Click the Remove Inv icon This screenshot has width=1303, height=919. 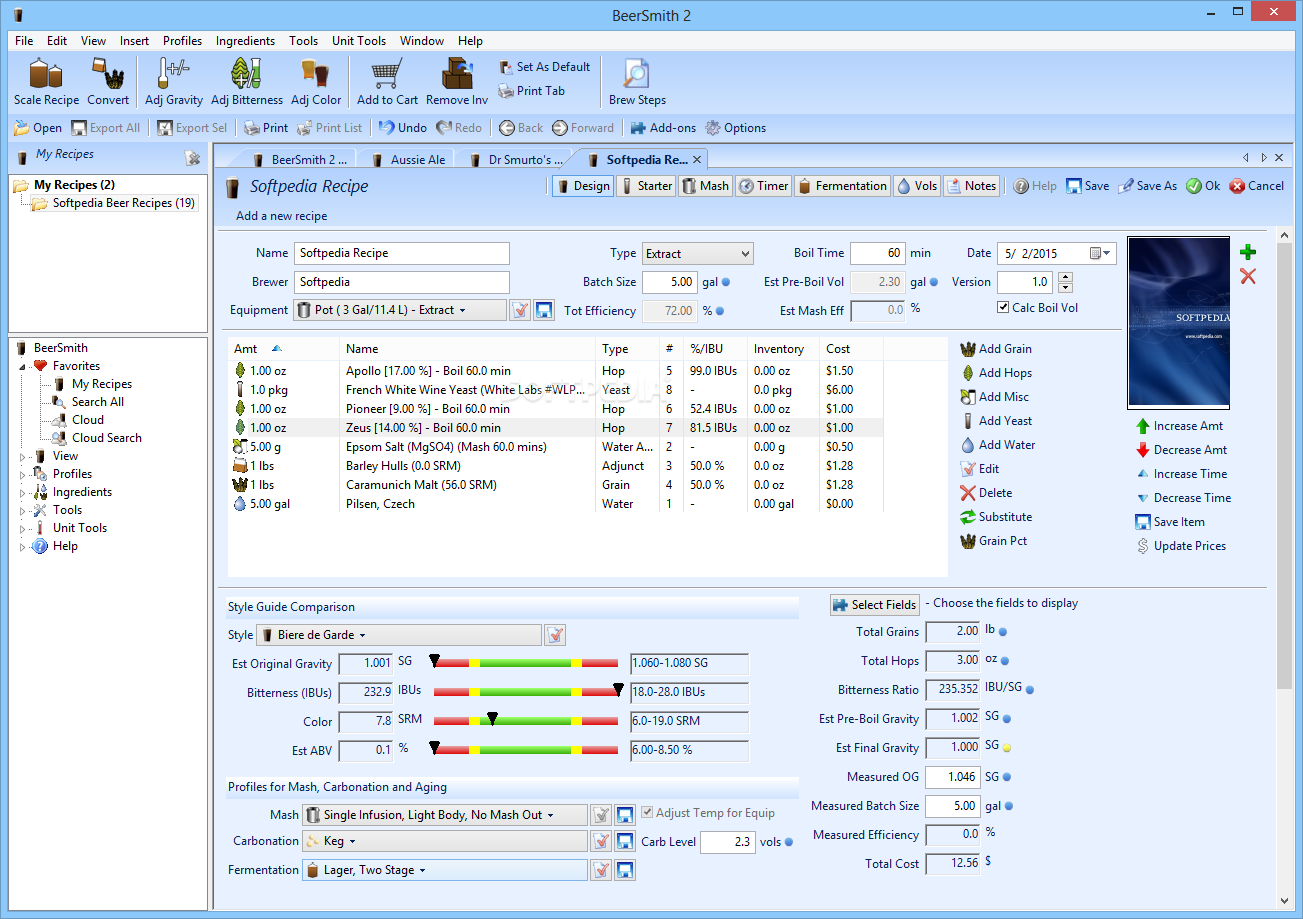pos(457,81)
